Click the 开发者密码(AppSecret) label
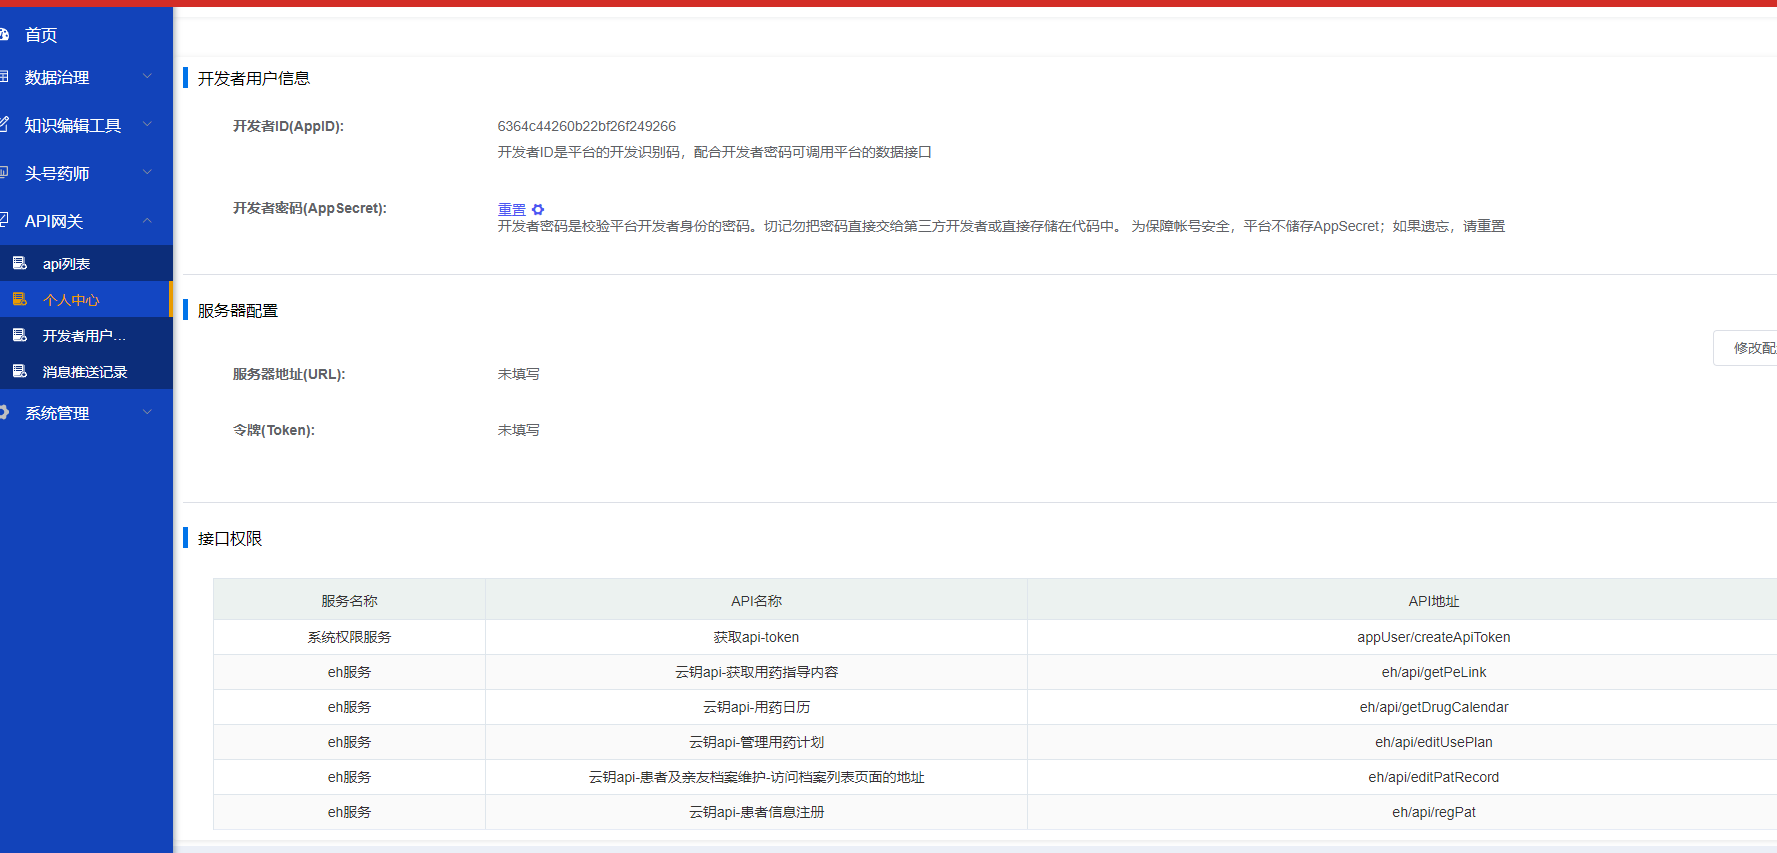The width and height of the screenshot is (1777, 853). [x=310, y=208]
